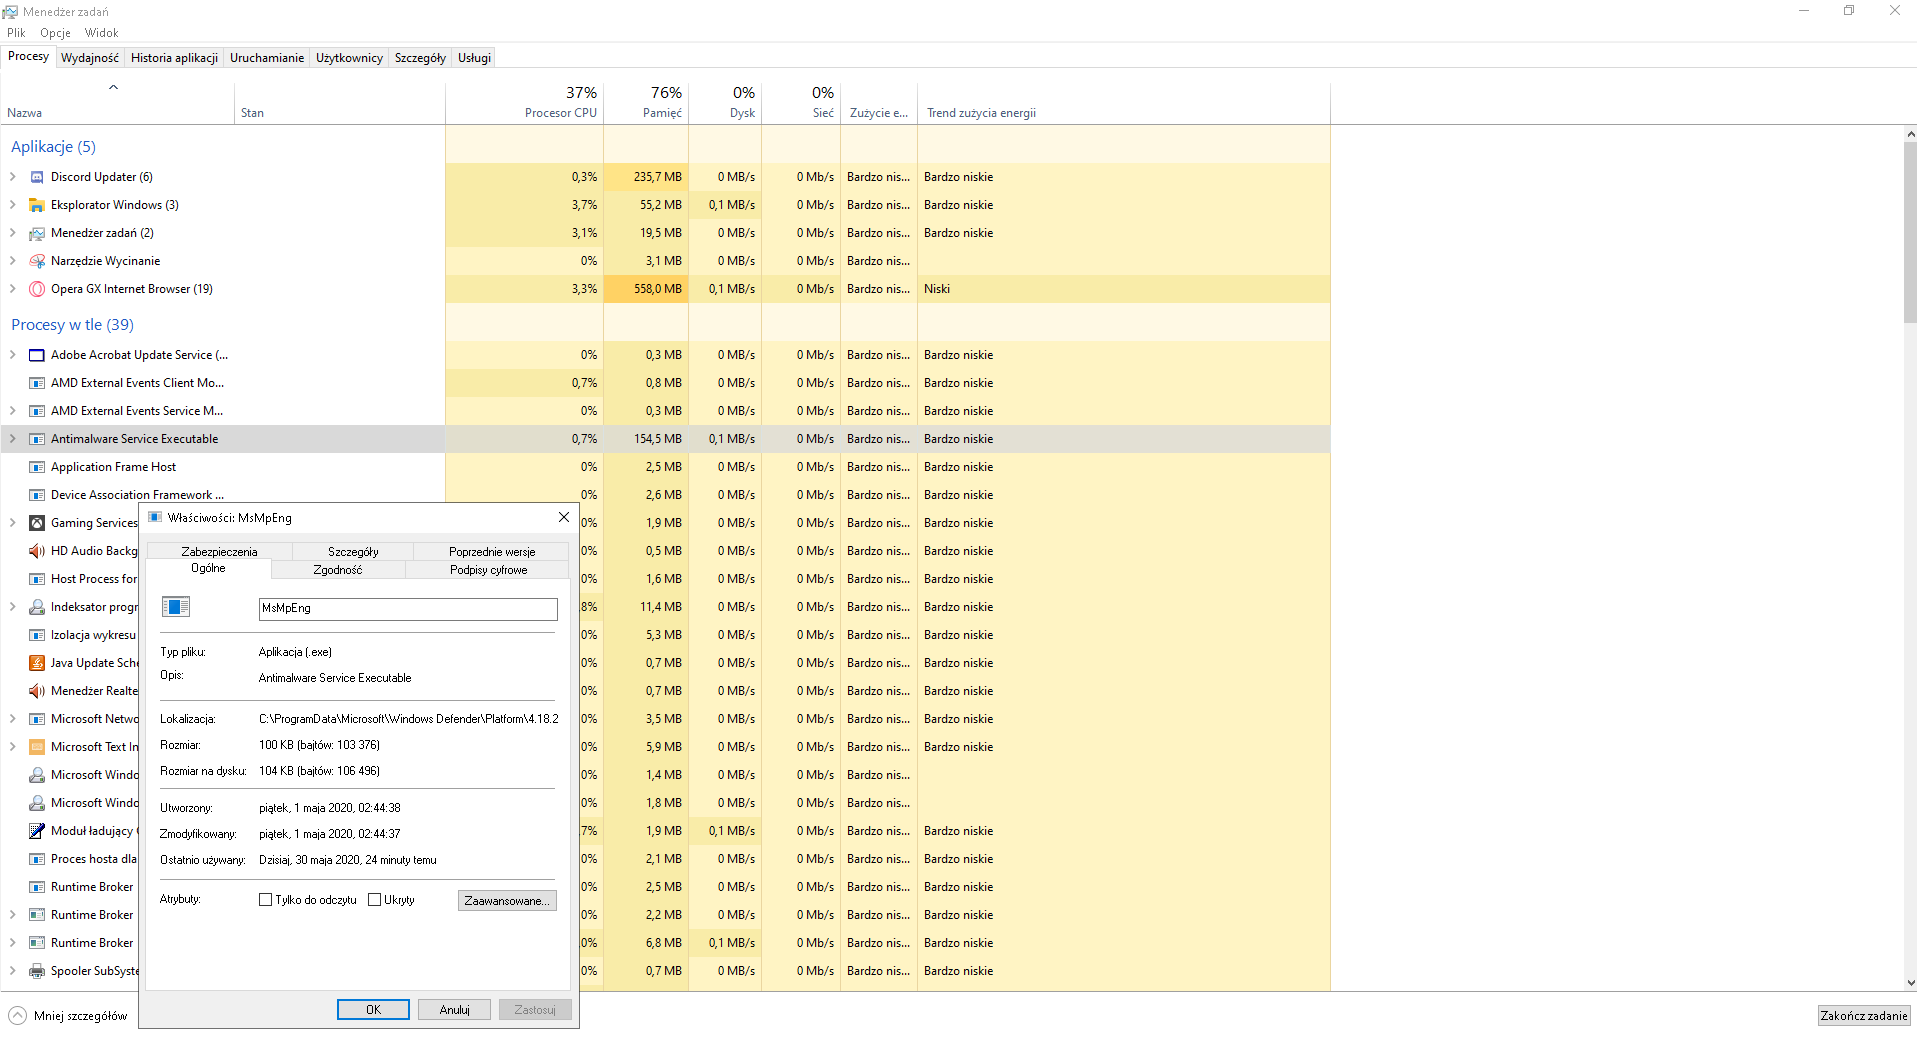Click the Spooler SubSystem printer icon
This screenshot has width=1917, height=1040.
(37, 971)
